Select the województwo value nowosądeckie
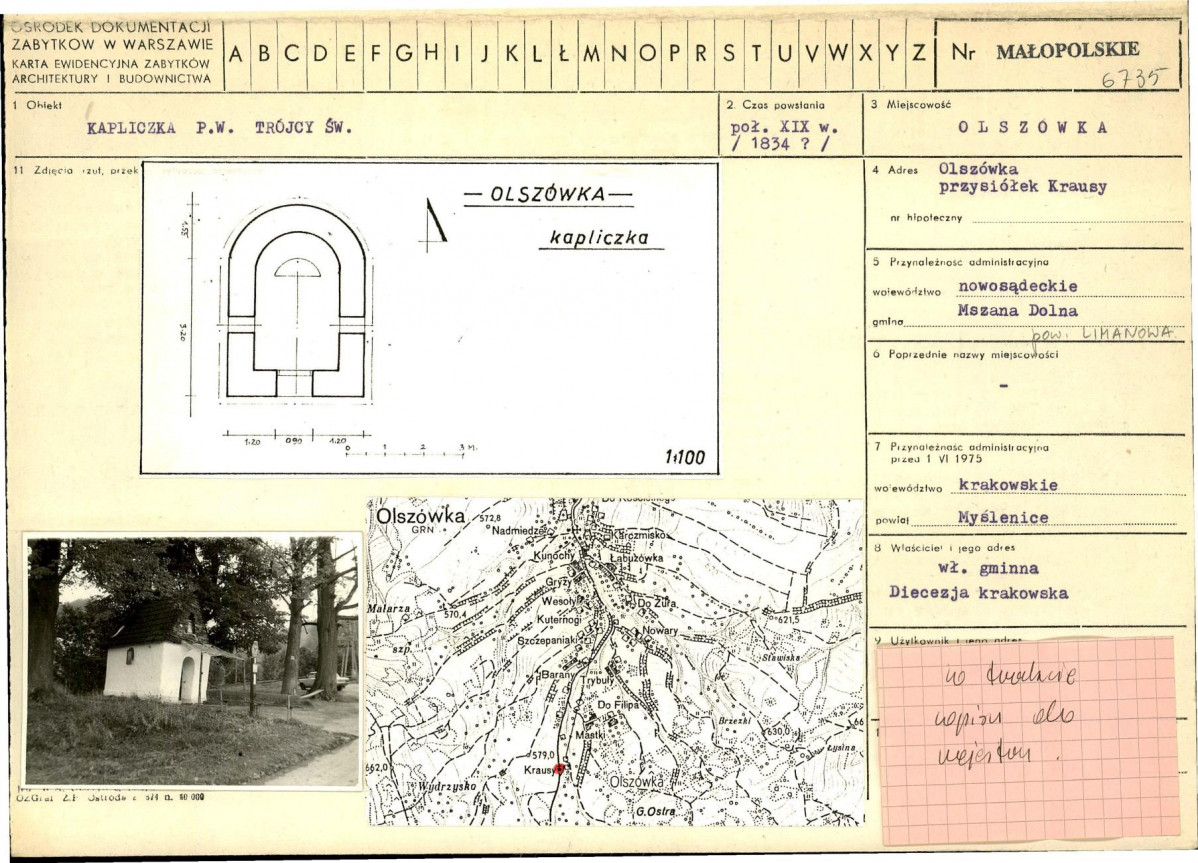The image size is (1198, 863). [1018, 286]
